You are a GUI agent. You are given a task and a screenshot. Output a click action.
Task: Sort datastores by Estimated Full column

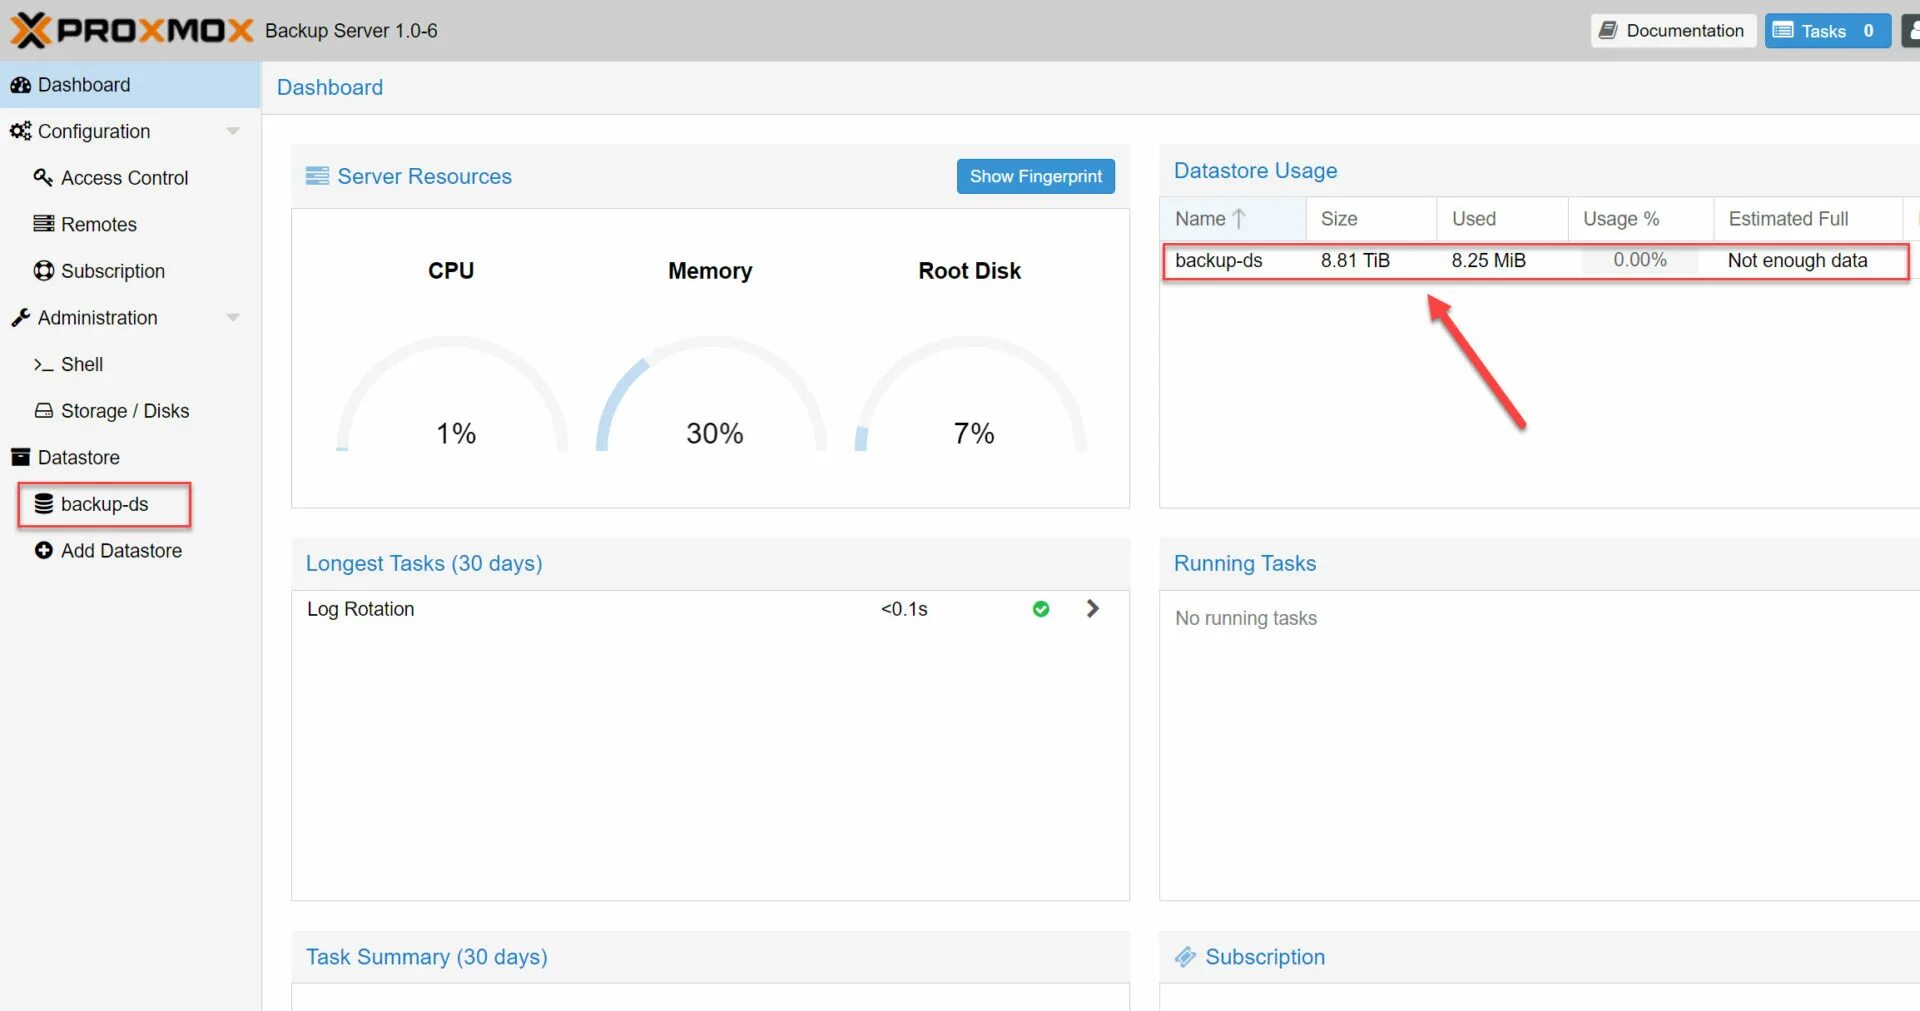tap(1808, 219)
